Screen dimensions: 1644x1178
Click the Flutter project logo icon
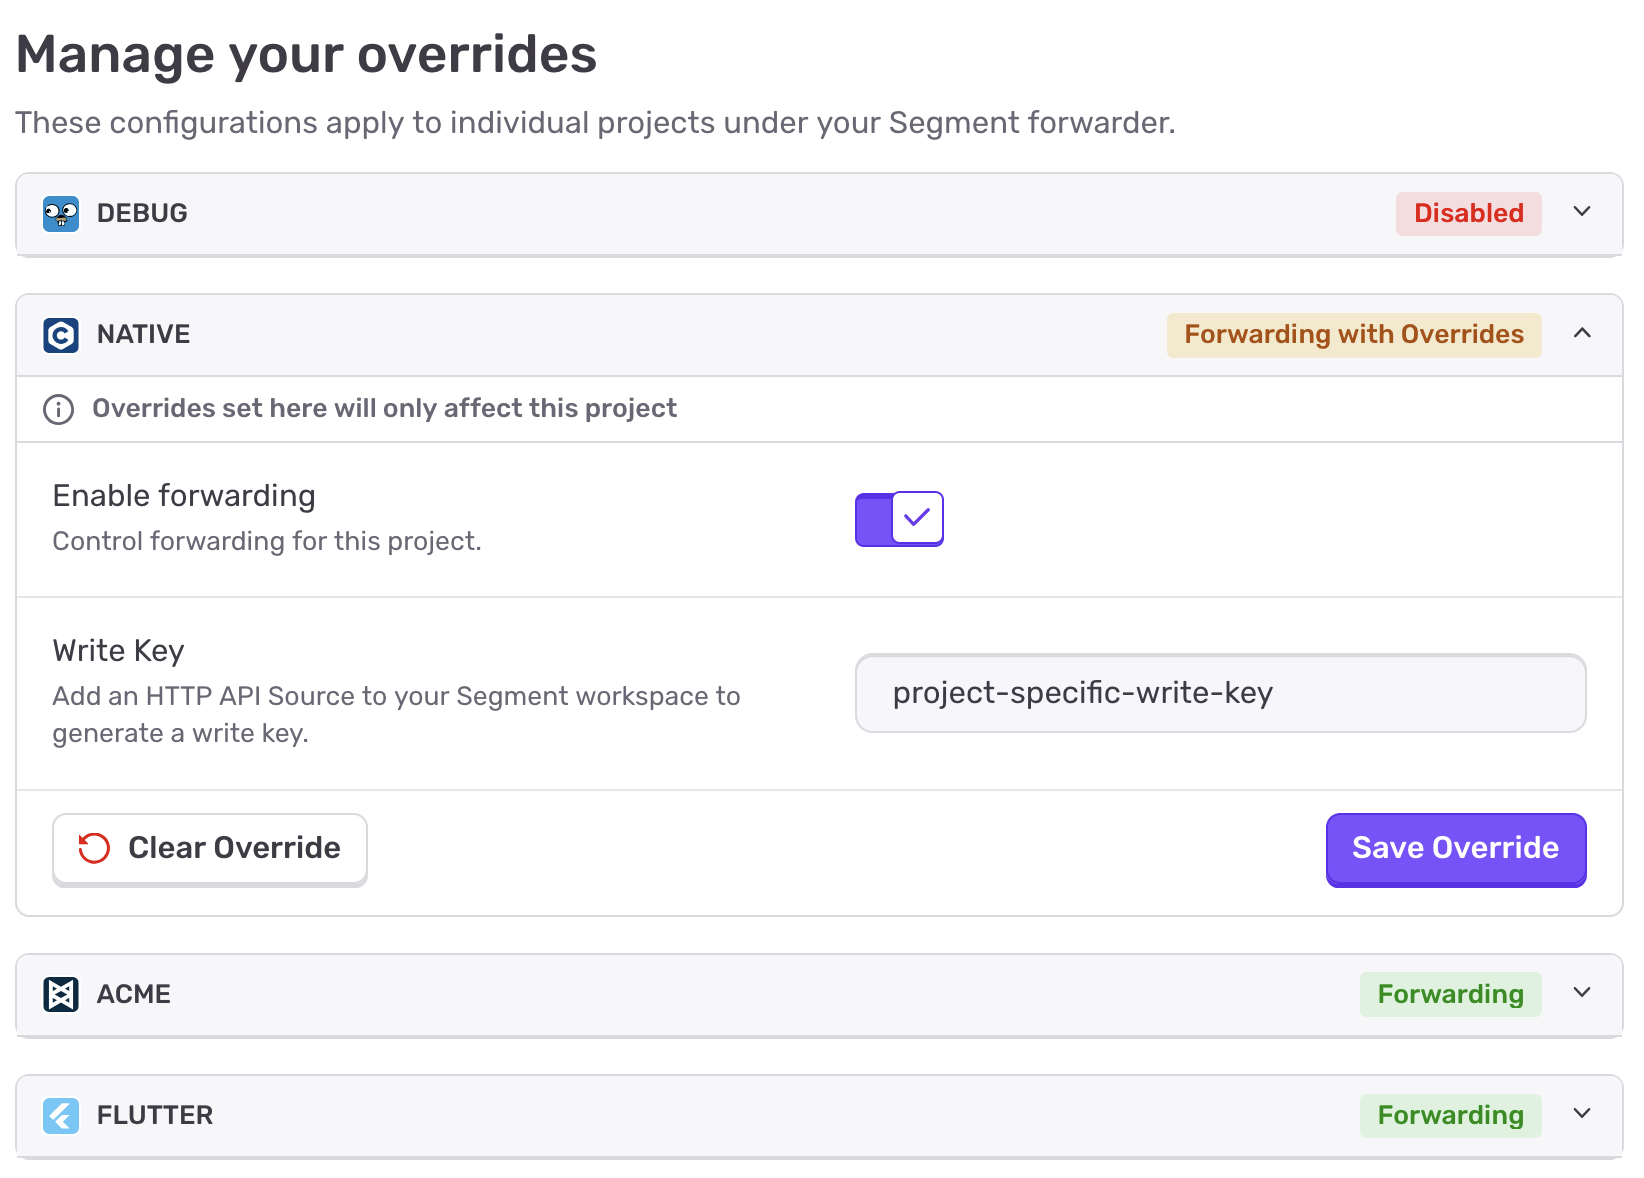coord(61,1115)
